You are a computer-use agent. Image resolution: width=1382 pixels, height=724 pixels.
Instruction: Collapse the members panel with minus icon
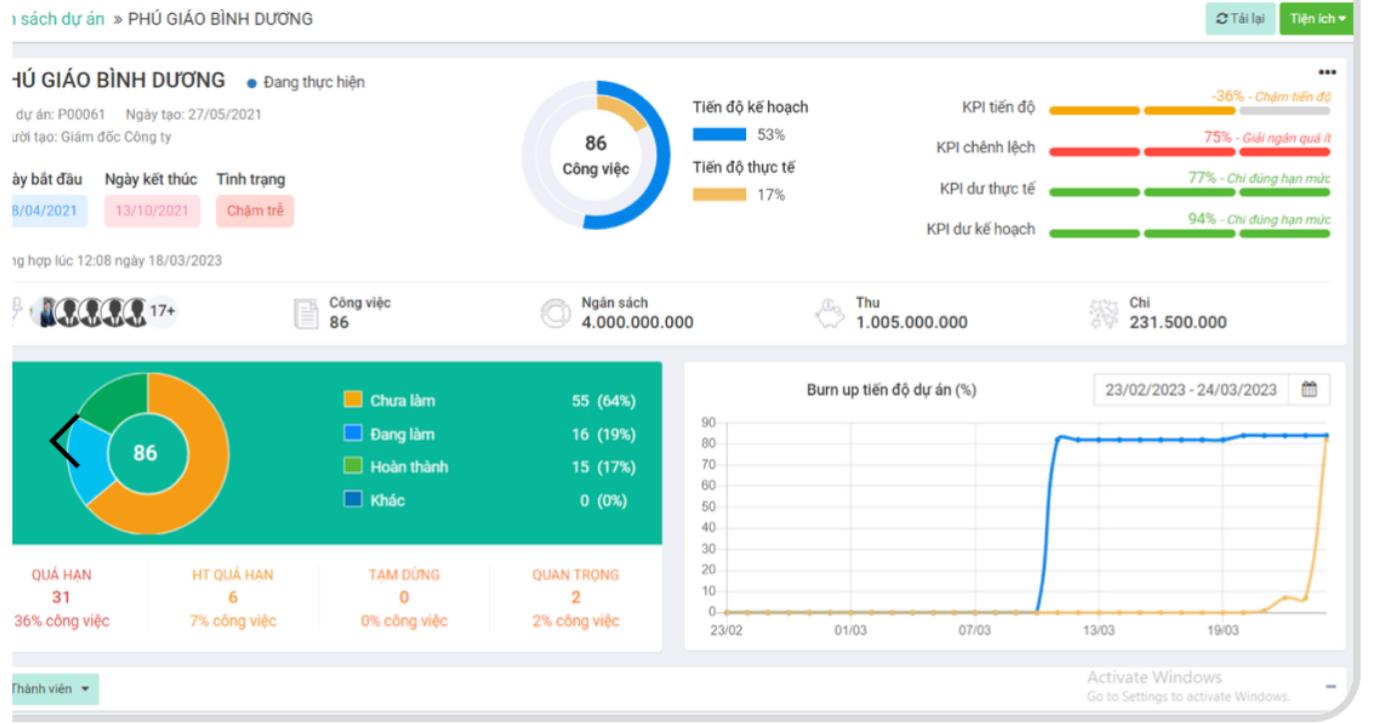click(x=1330, y=687)
